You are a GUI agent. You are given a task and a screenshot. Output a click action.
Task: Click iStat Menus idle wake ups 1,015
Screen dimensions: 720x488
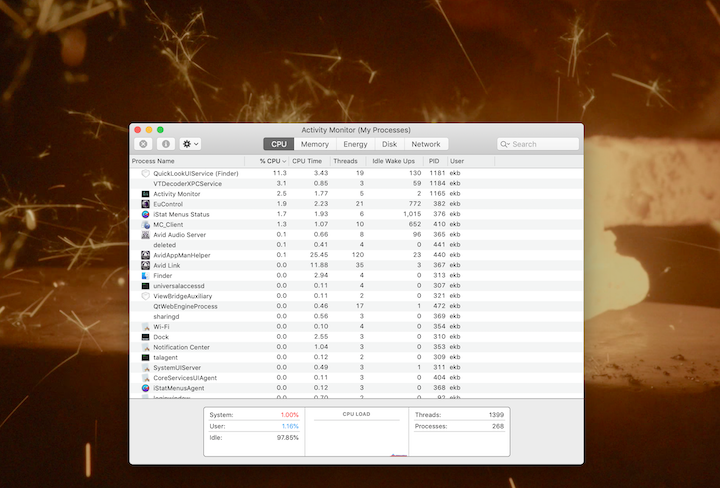tap(412, 214)
